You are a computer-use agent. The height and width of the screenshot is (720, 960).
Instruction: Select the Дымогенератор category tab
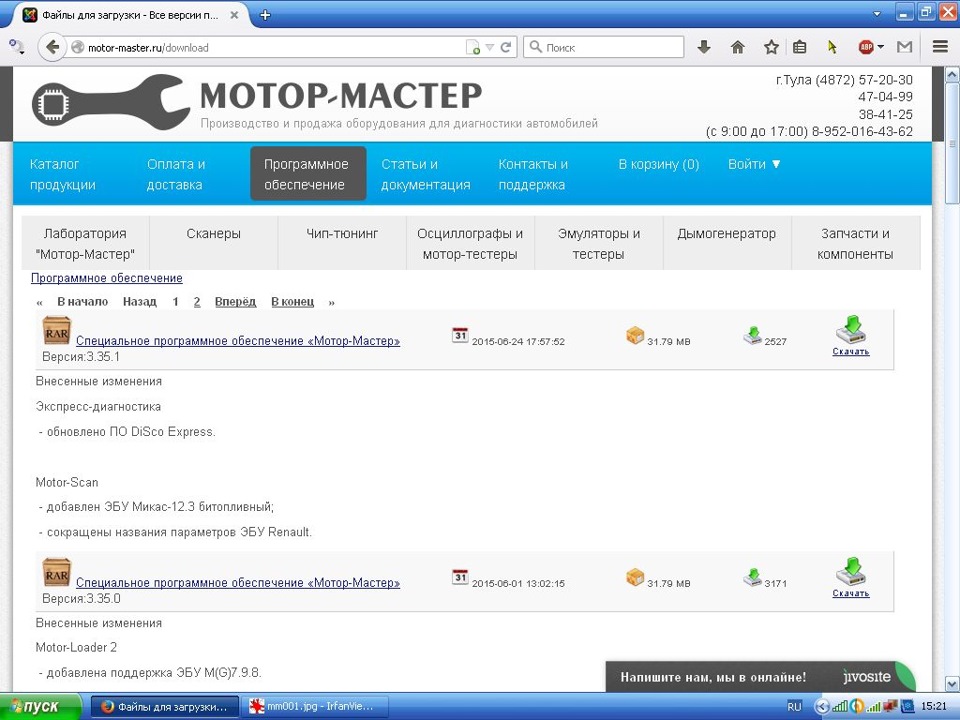click(x=727, y=243)
